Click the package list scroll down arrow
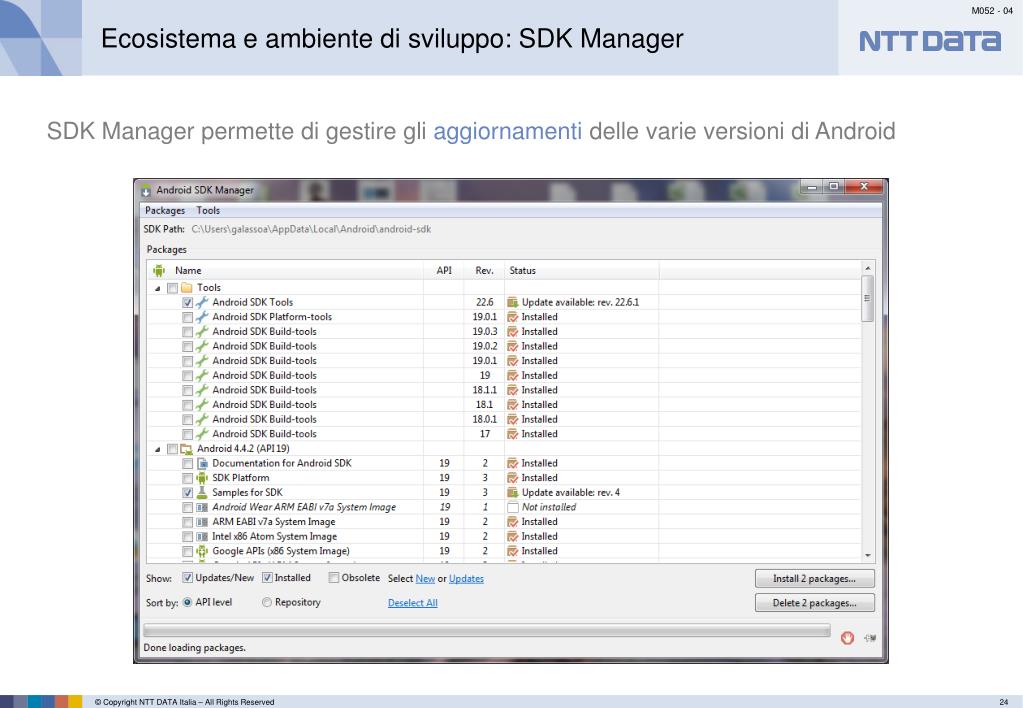1023x708 pixels. [x=868, y=555]
